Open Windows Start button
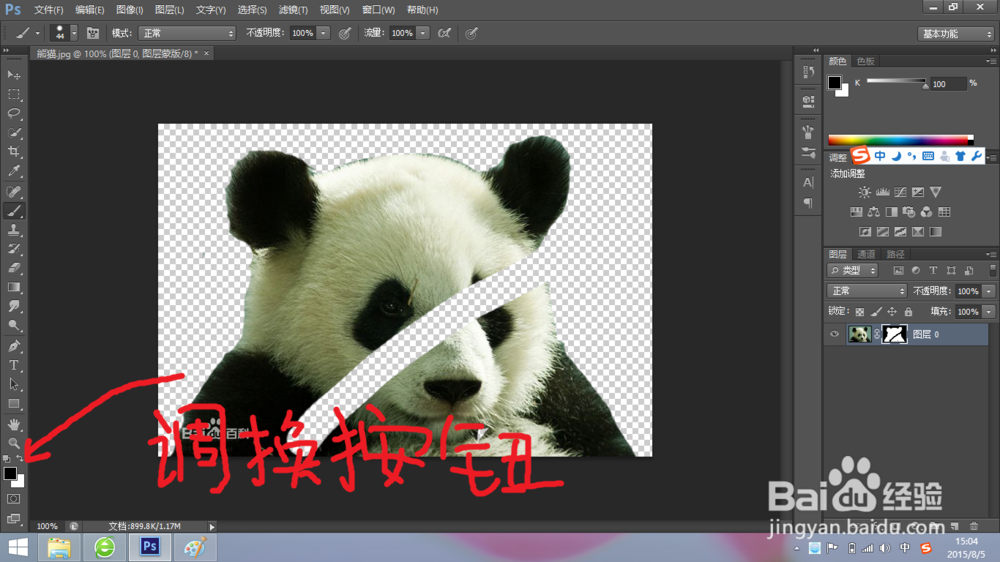 pyautogui.click(x=18, y=547)
